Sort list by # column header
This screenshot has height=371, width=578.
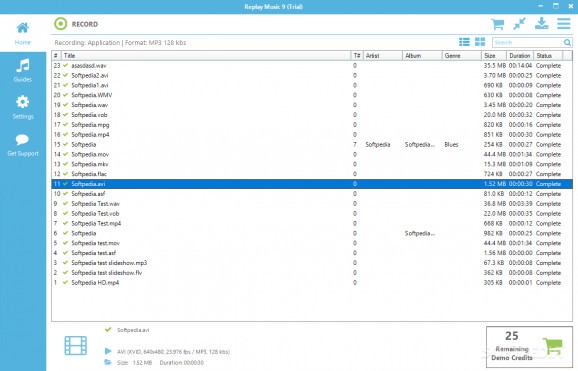[56, 56]
